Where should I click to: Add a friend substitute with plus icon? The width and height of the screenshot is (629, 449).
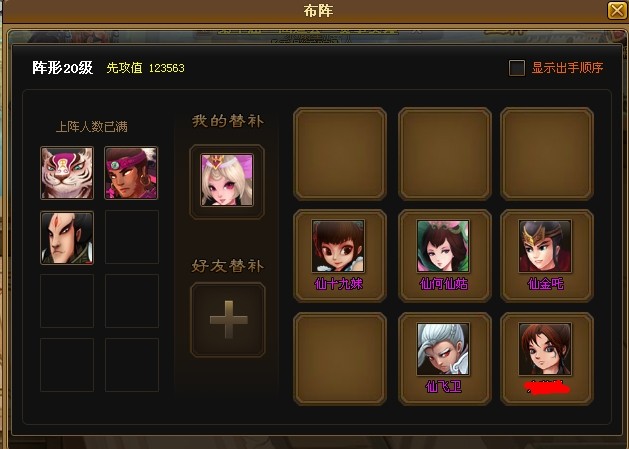click(x=228, y=319)
